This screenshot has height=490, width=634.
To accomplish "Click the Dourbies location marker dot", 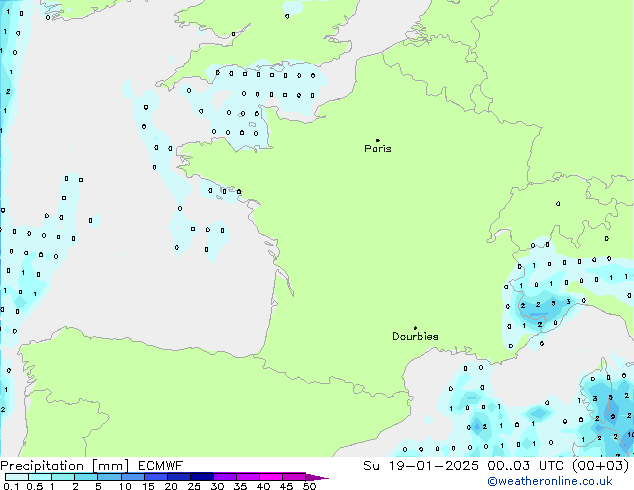I will 415,328.
